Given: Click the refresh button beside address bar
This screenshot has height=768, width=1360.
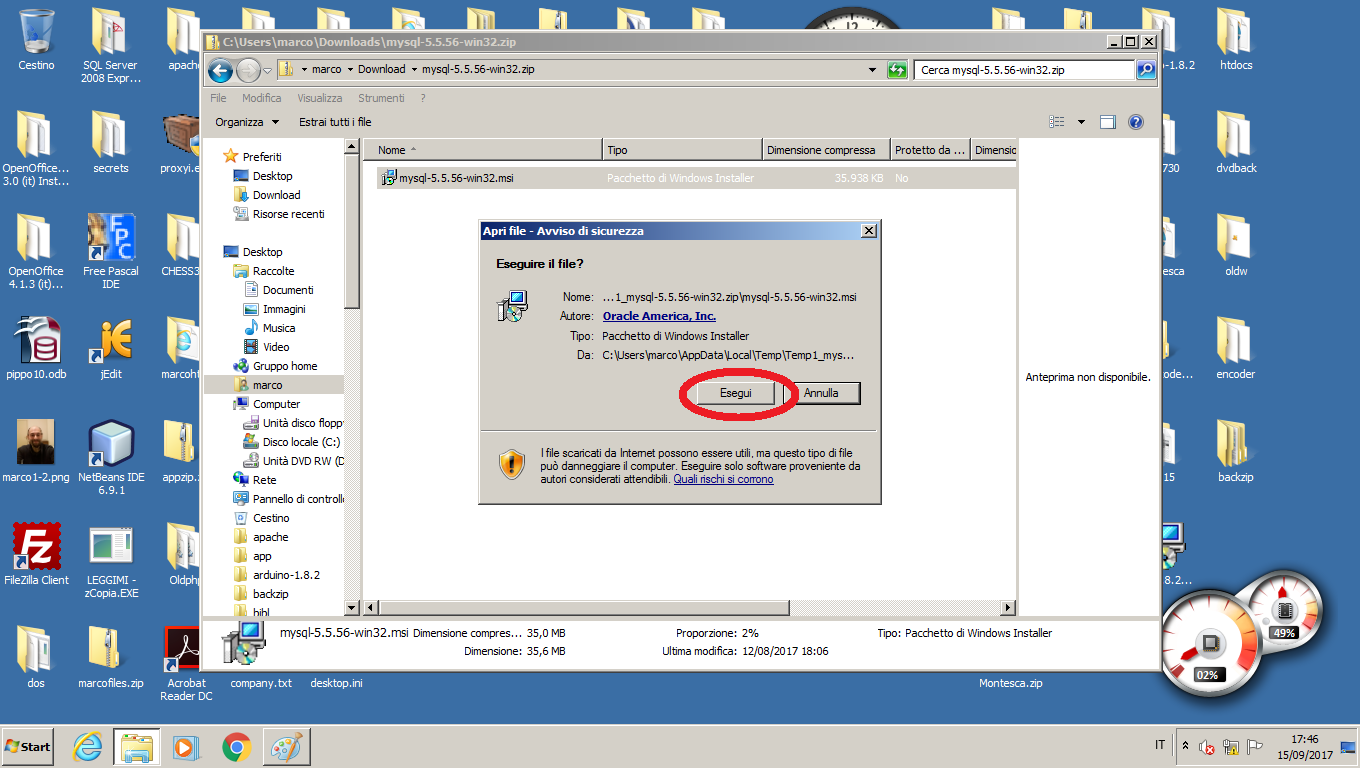Looking at the screenshot, I should (x=897, y=70).
